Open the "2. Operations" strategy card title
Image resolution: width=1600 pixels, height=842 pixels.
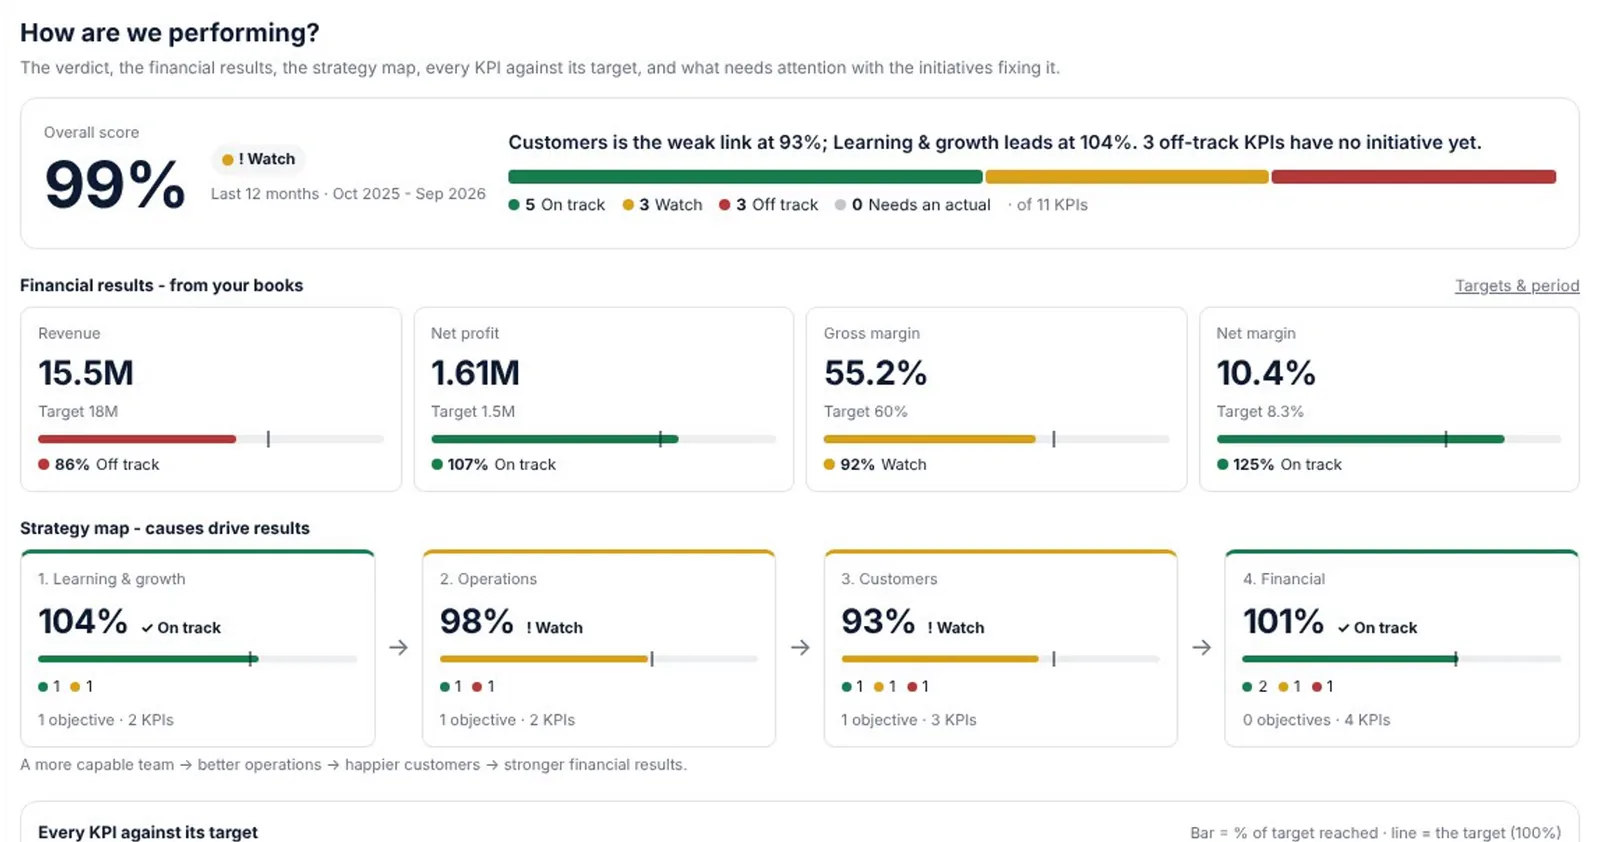488,579
